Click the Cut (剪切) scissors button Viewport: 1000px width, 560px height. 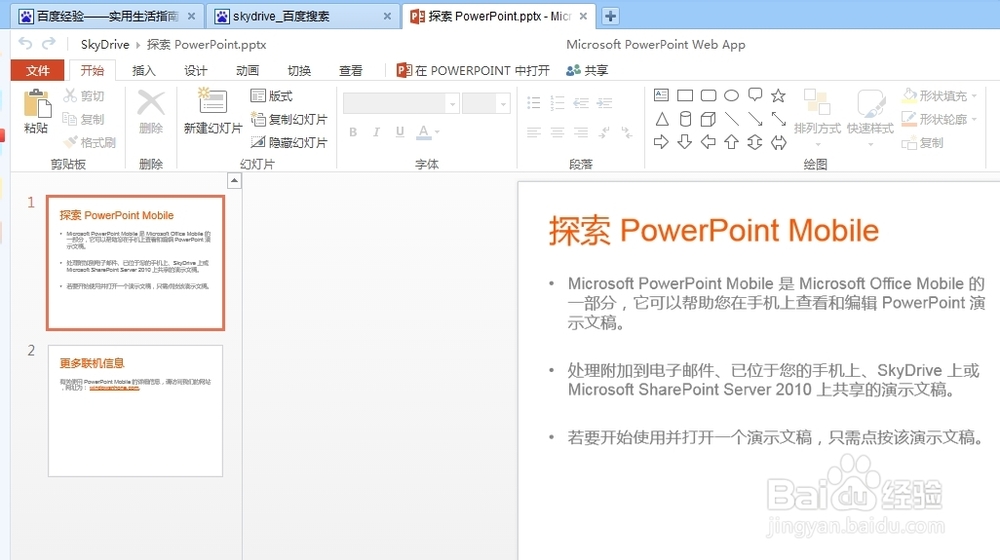(84, 96)
